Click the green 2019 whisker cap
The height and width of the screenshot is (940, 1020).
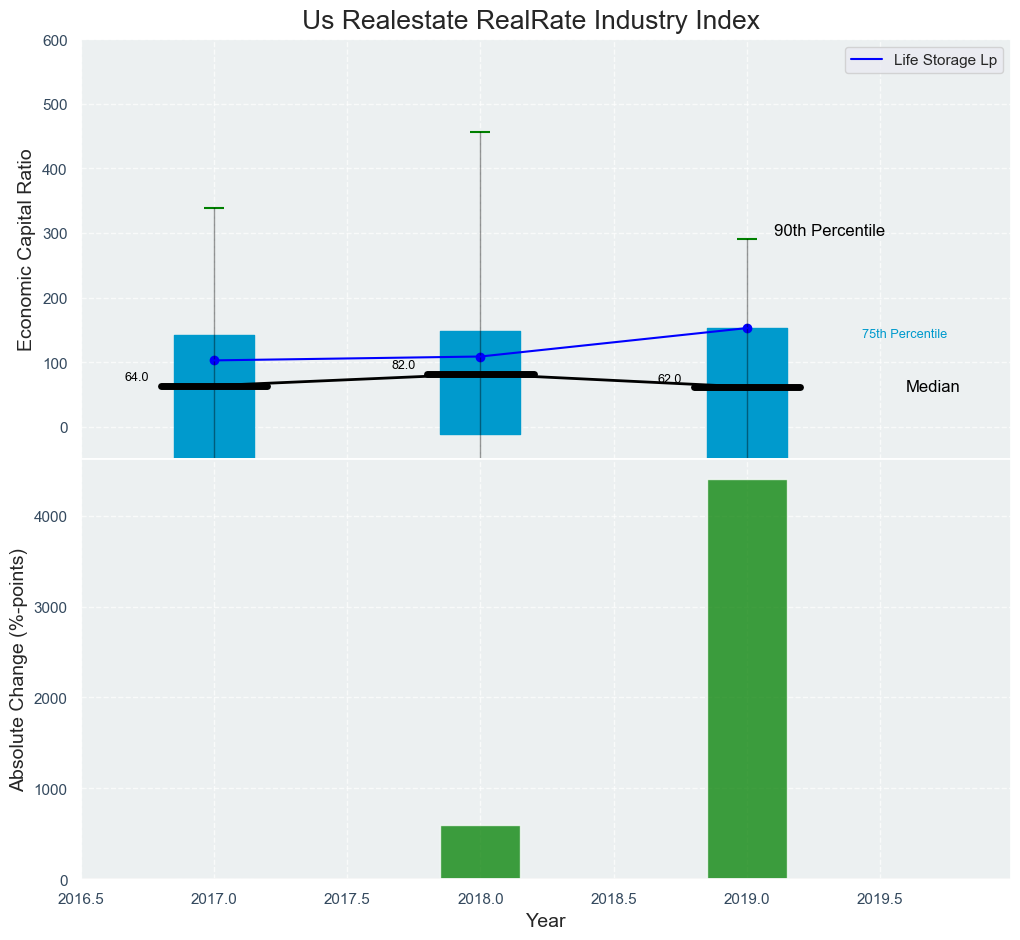(x=747, y=239)
